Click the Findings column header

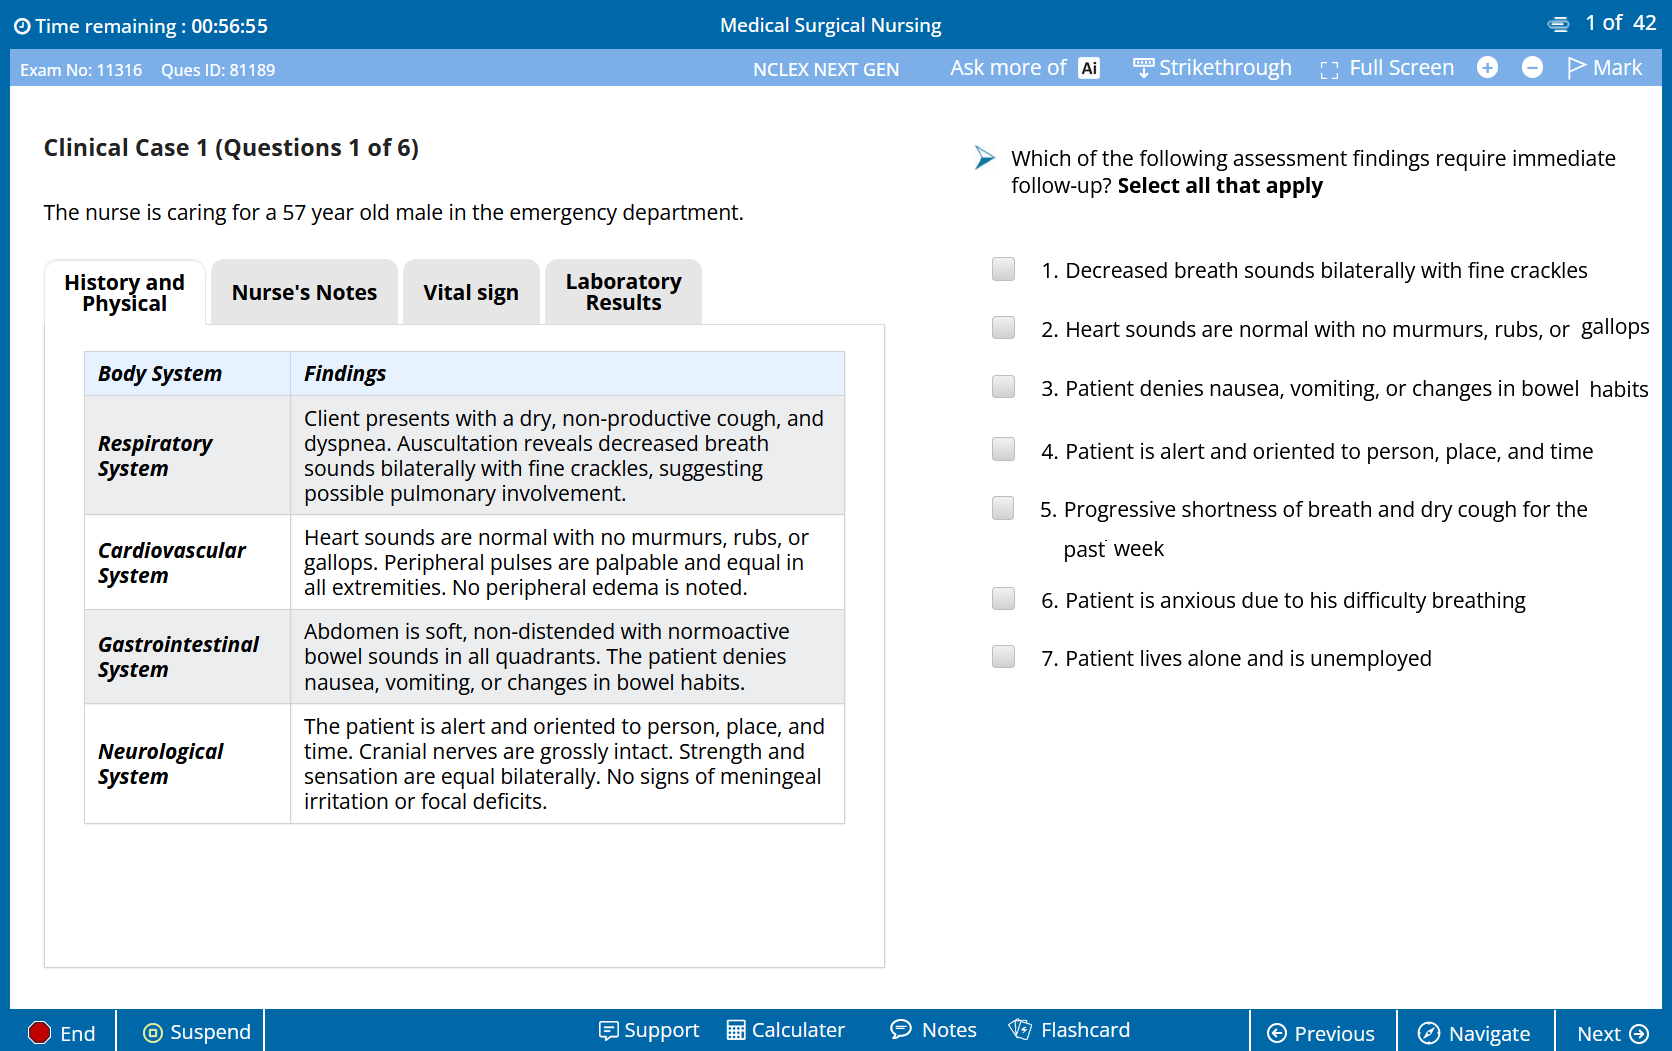click(x=345, y=374)
